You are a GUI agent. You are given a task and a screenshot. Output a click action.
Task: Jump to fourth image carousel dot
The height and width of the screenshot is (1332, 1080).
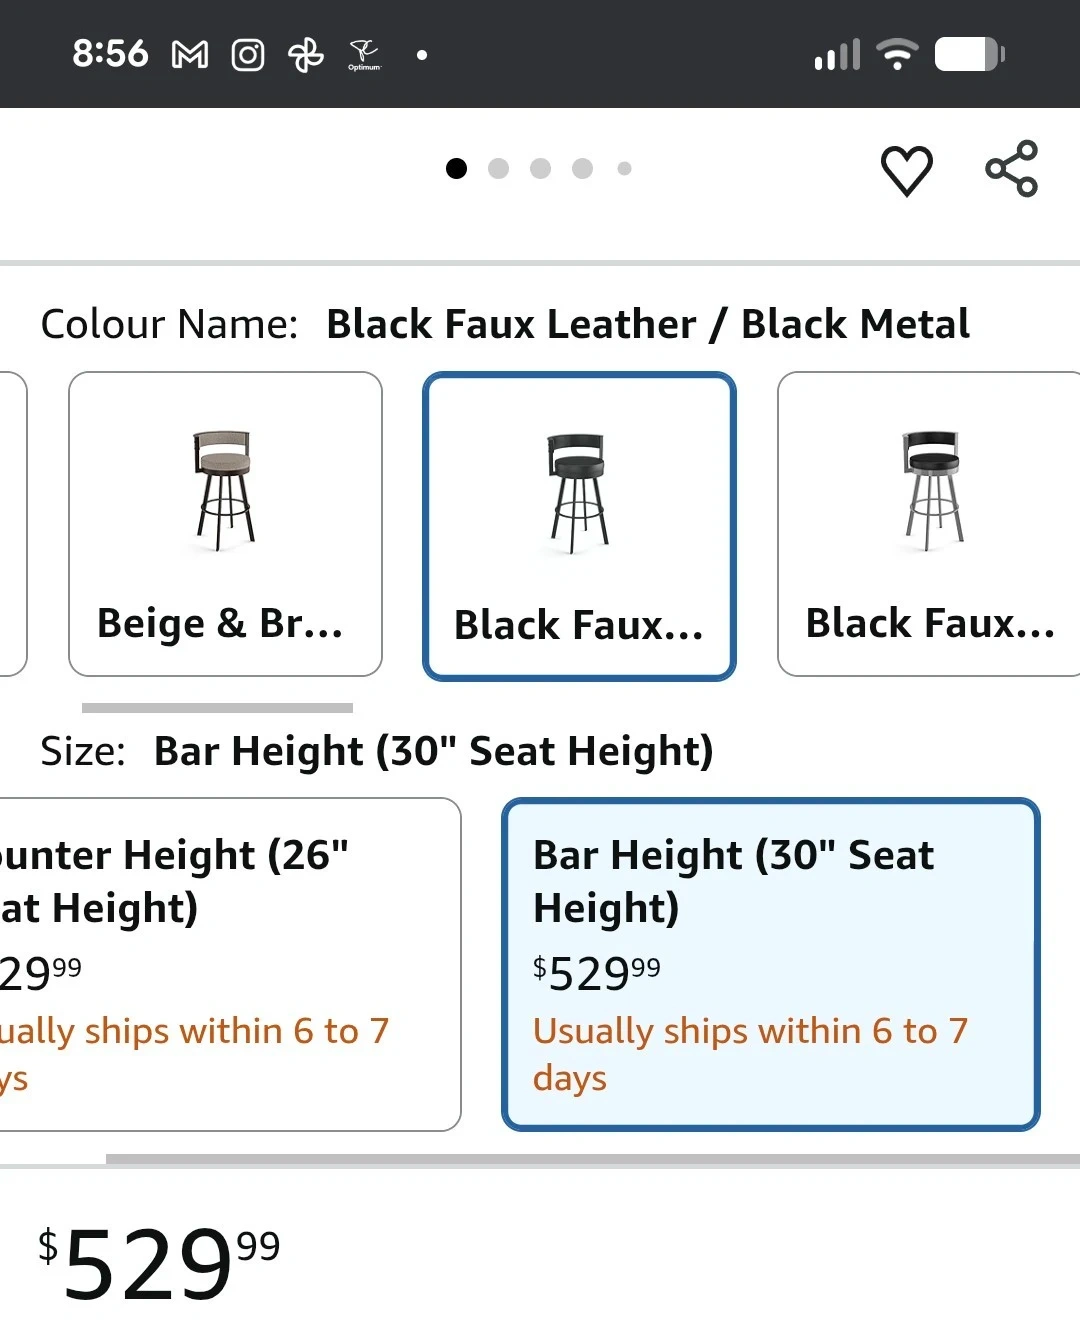582,169
